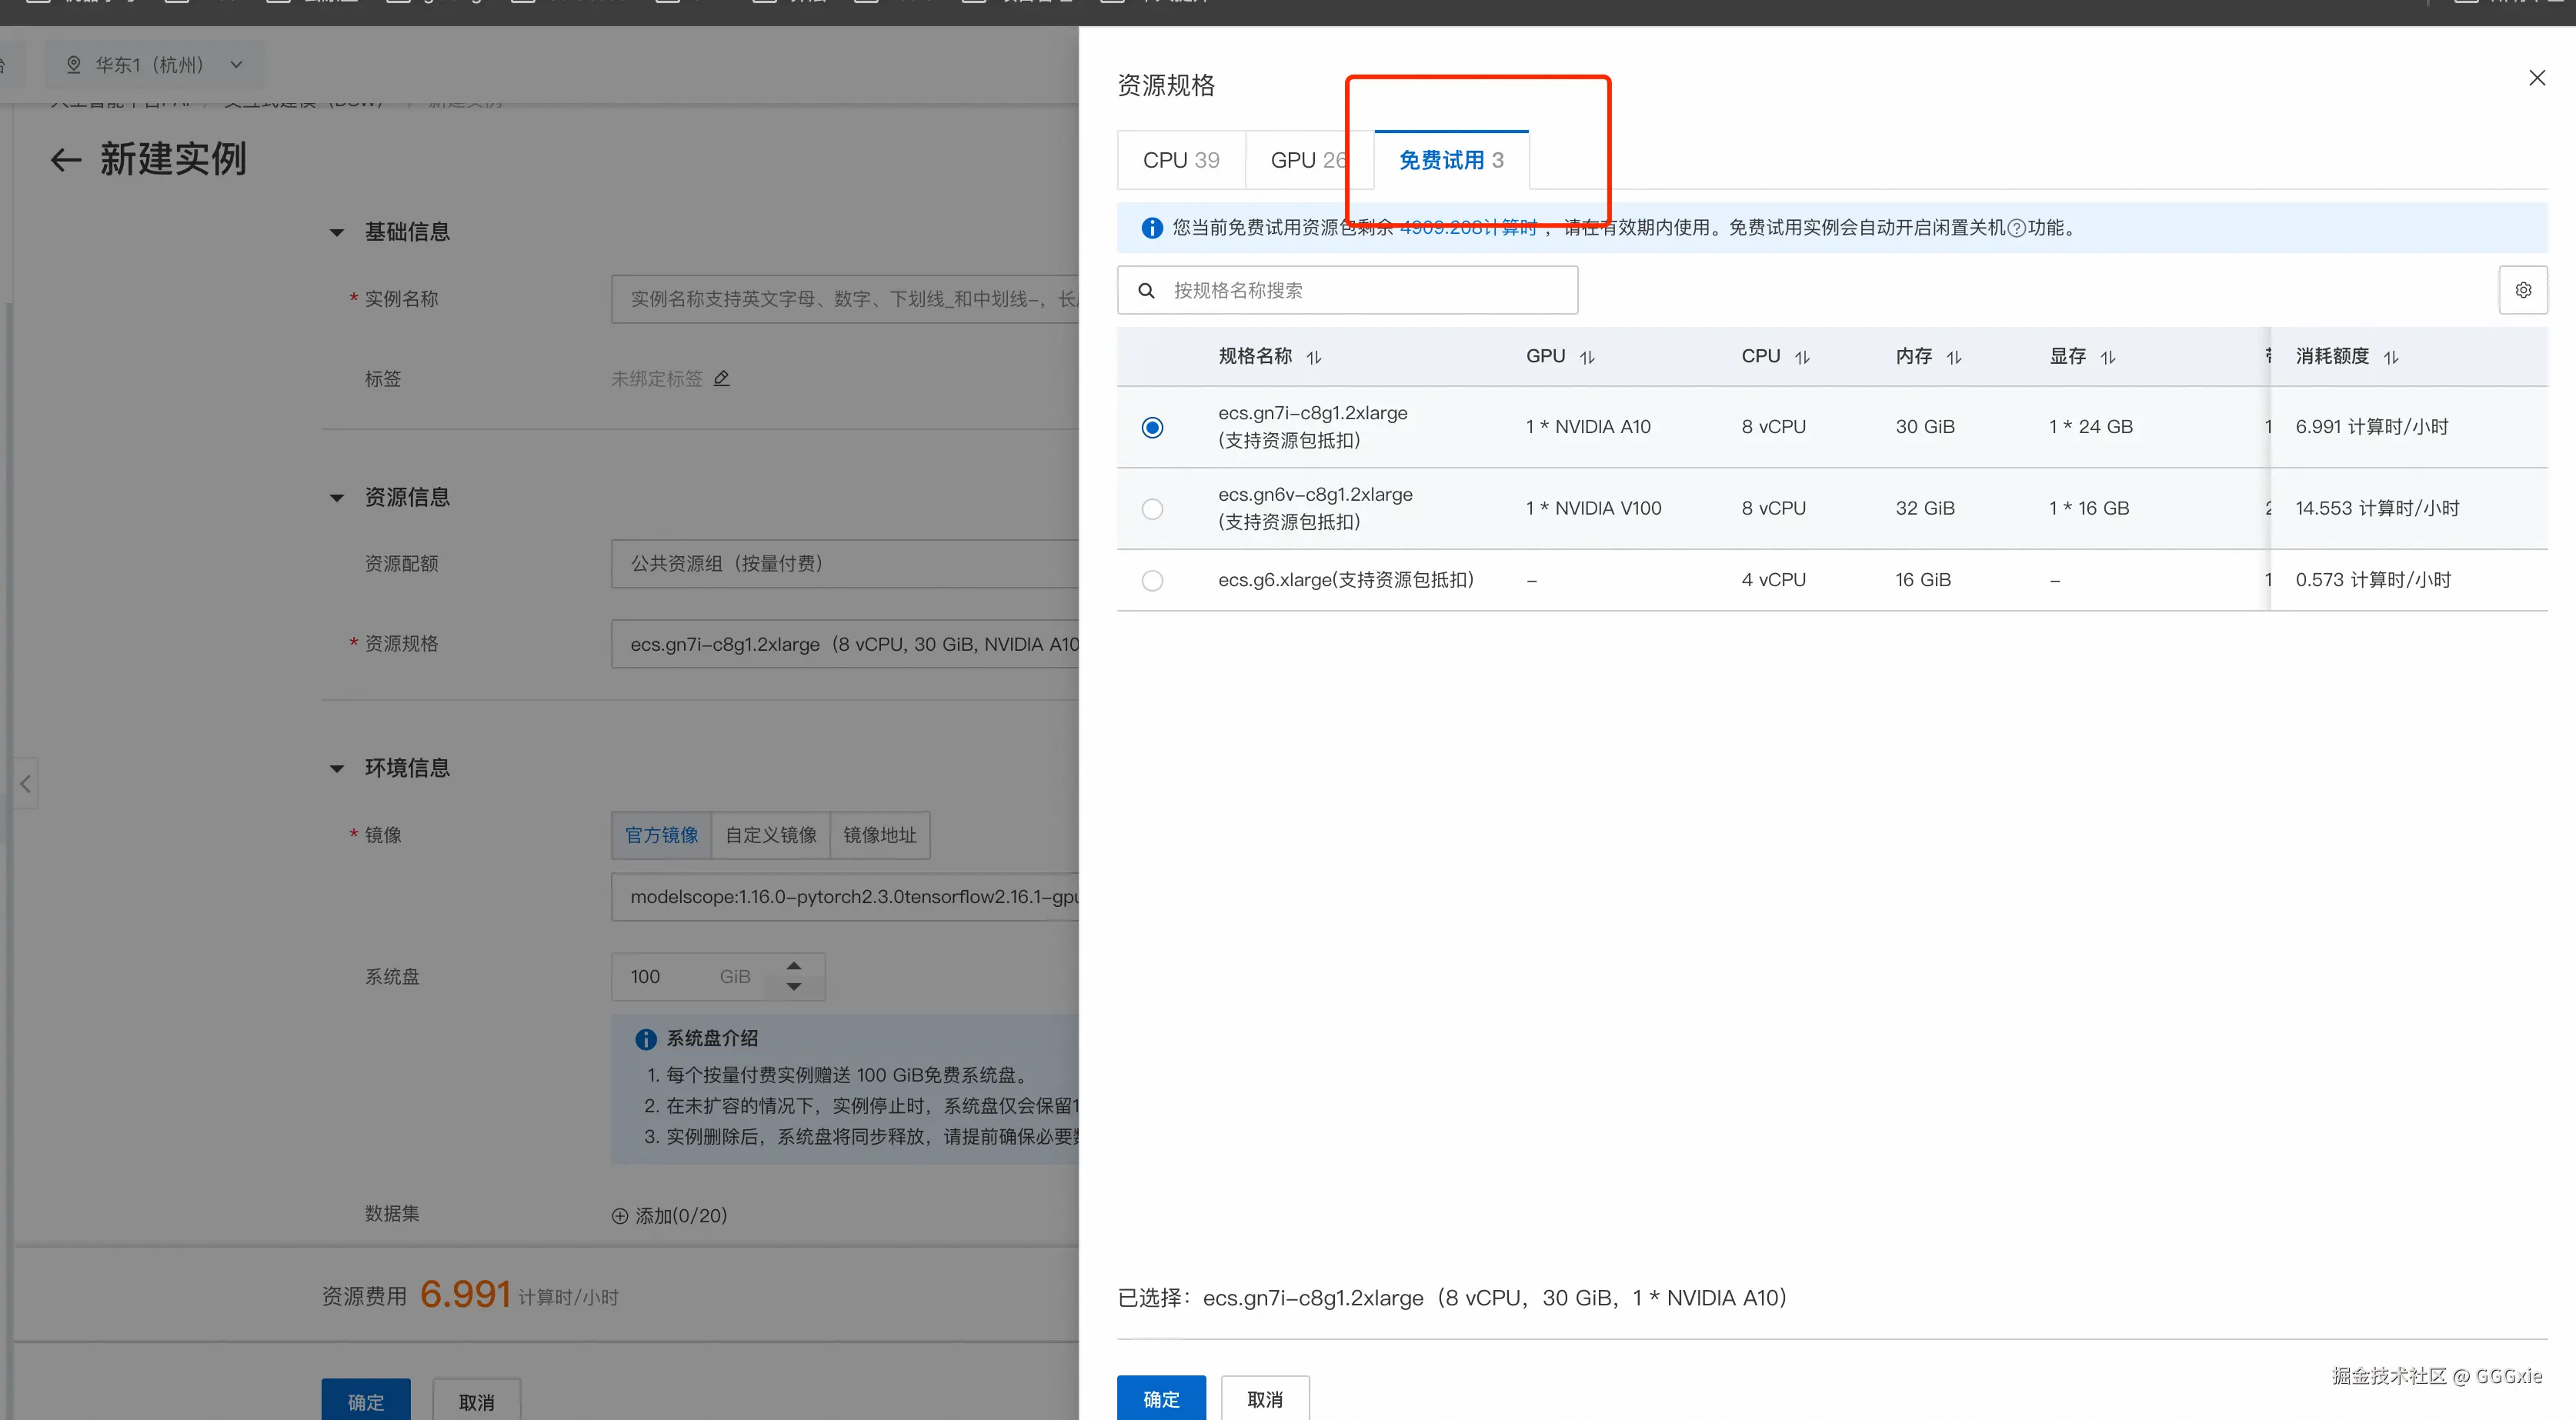Click the 闲置关机 help question icon

[x=2017, y=228]
